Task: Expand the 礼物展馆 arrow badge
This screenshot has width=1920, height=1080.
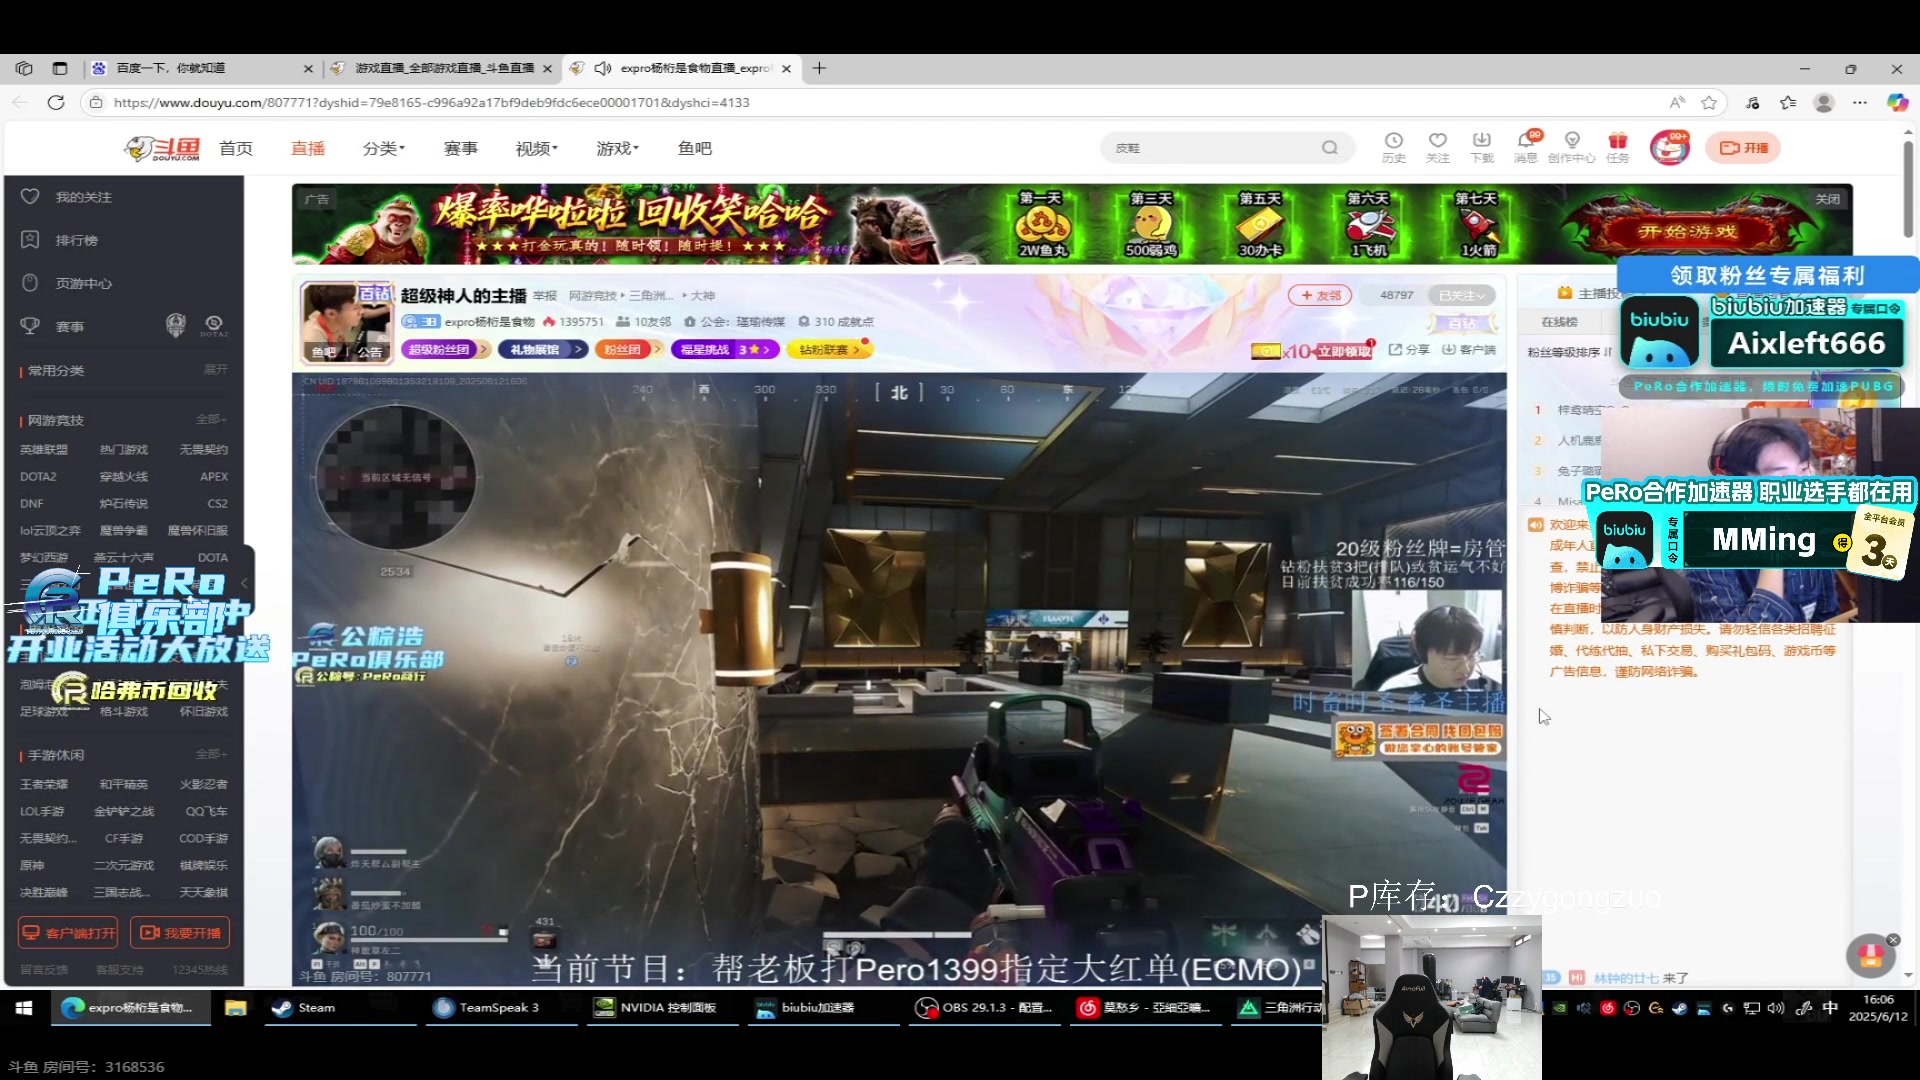Action: [x=544, y=349]
